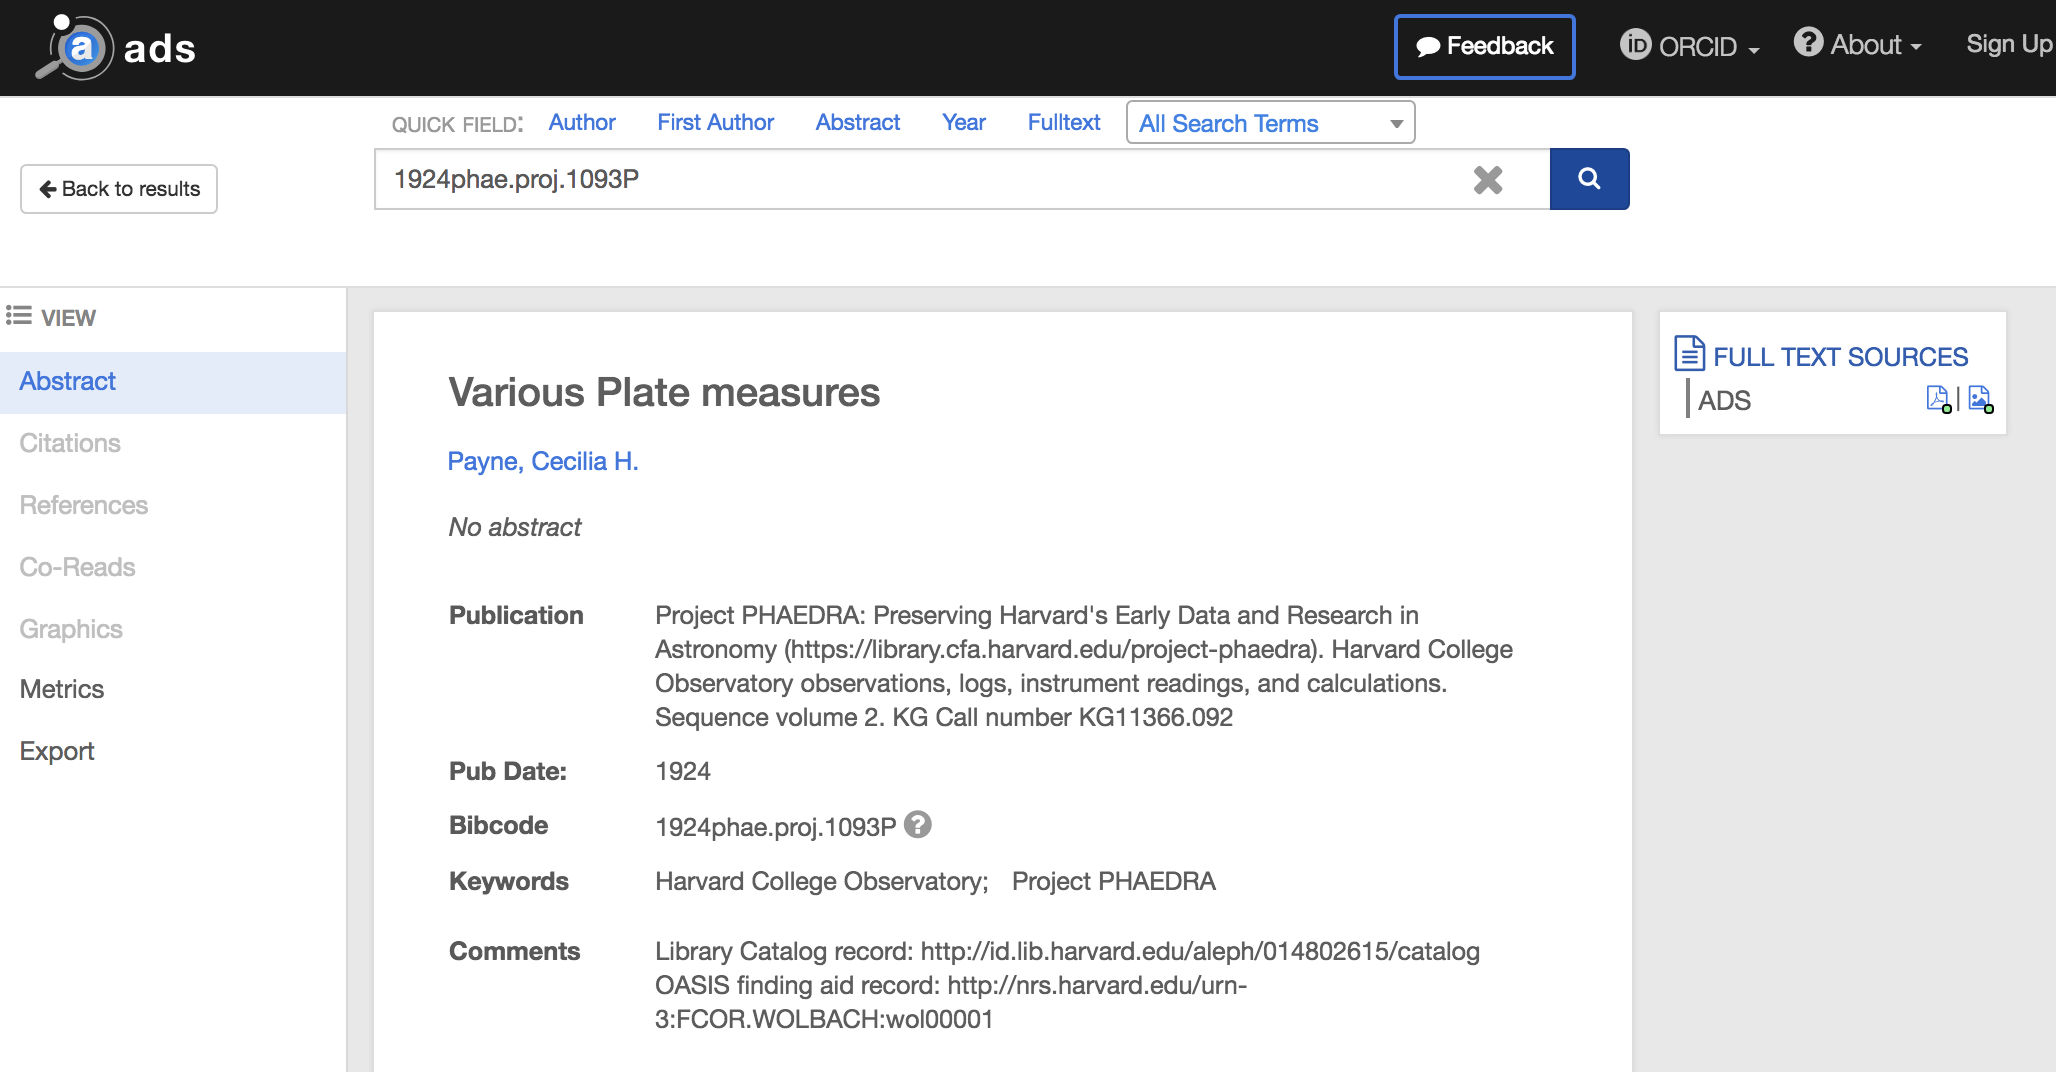Screen dimensions: 2056x1072
Task: Switch to the Metrics view
Action: point(62,689)
